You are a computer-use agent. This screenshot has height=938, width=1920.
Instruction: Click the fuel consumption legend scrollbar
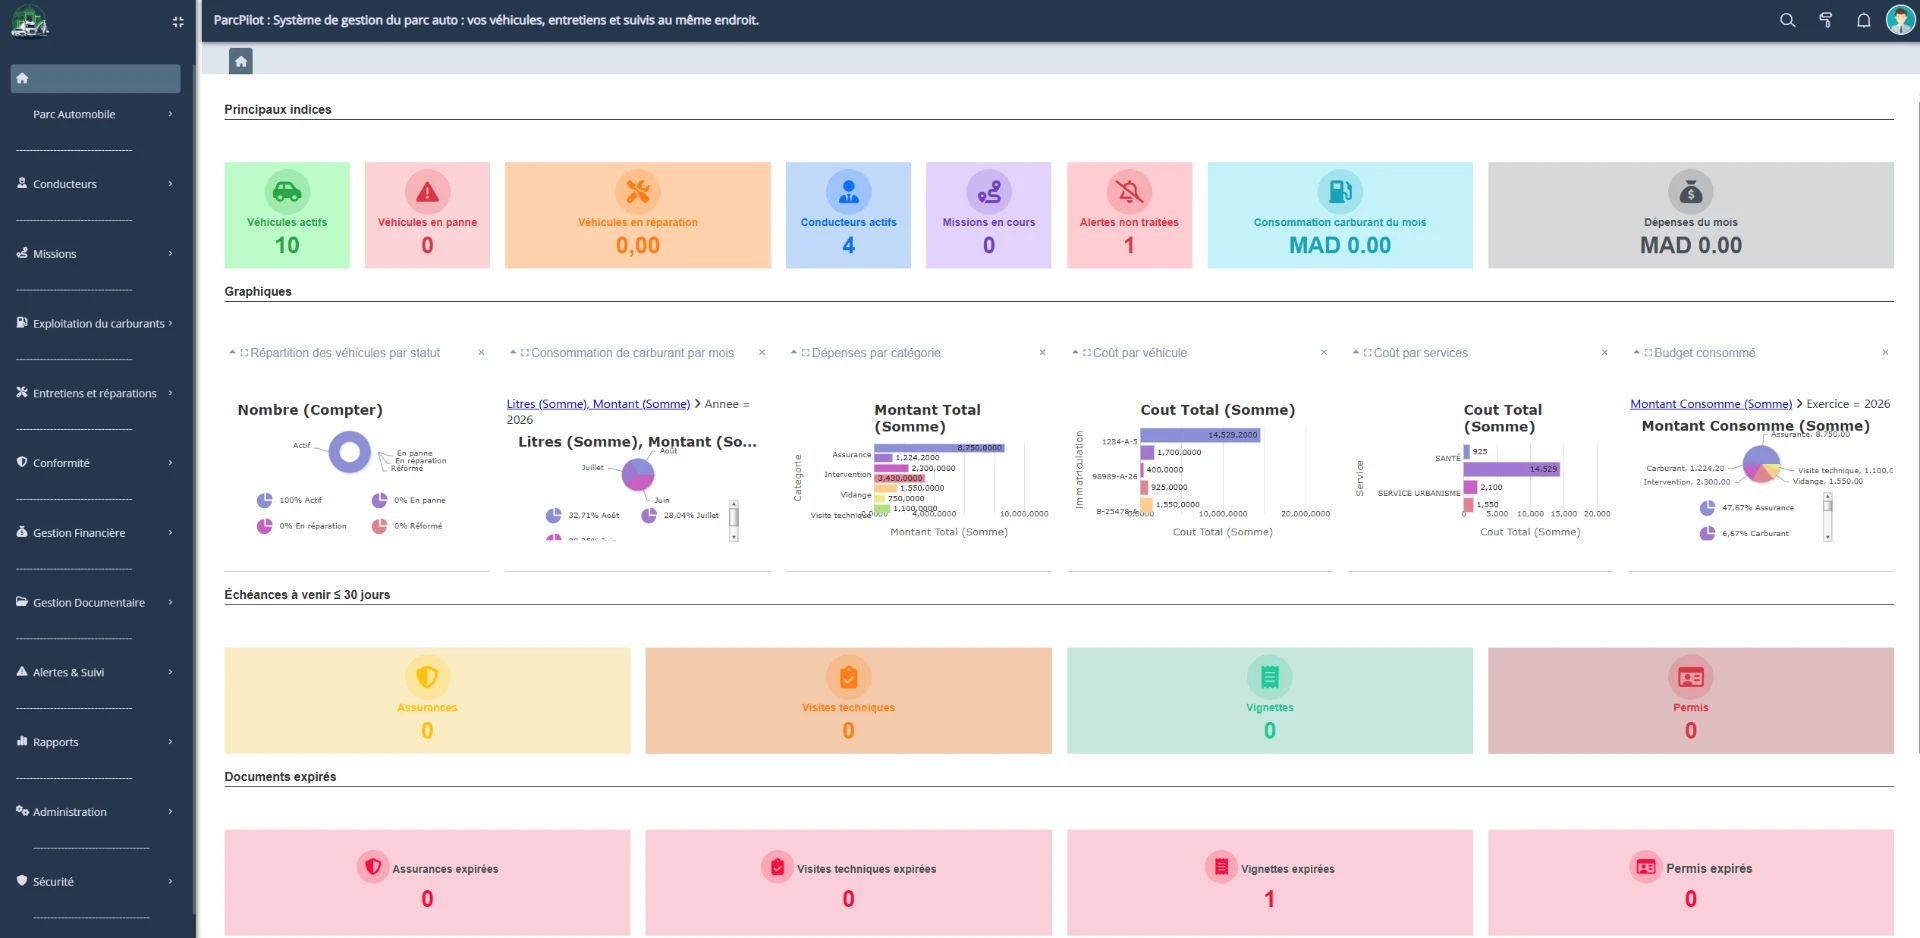tap(734, 521)
